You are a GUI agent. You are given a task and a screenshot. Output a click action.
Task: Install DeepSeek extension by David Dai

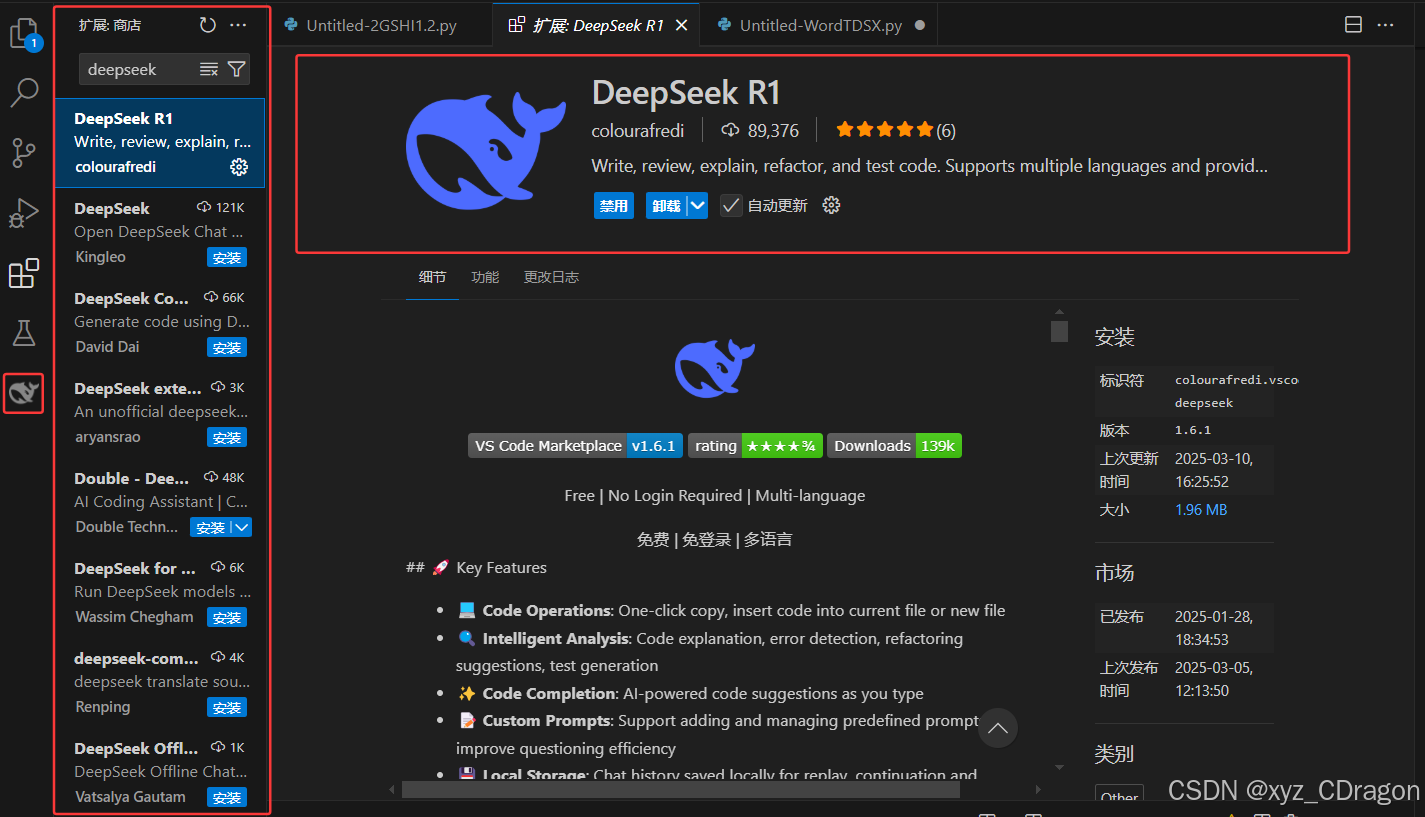[x=227, y=347]
